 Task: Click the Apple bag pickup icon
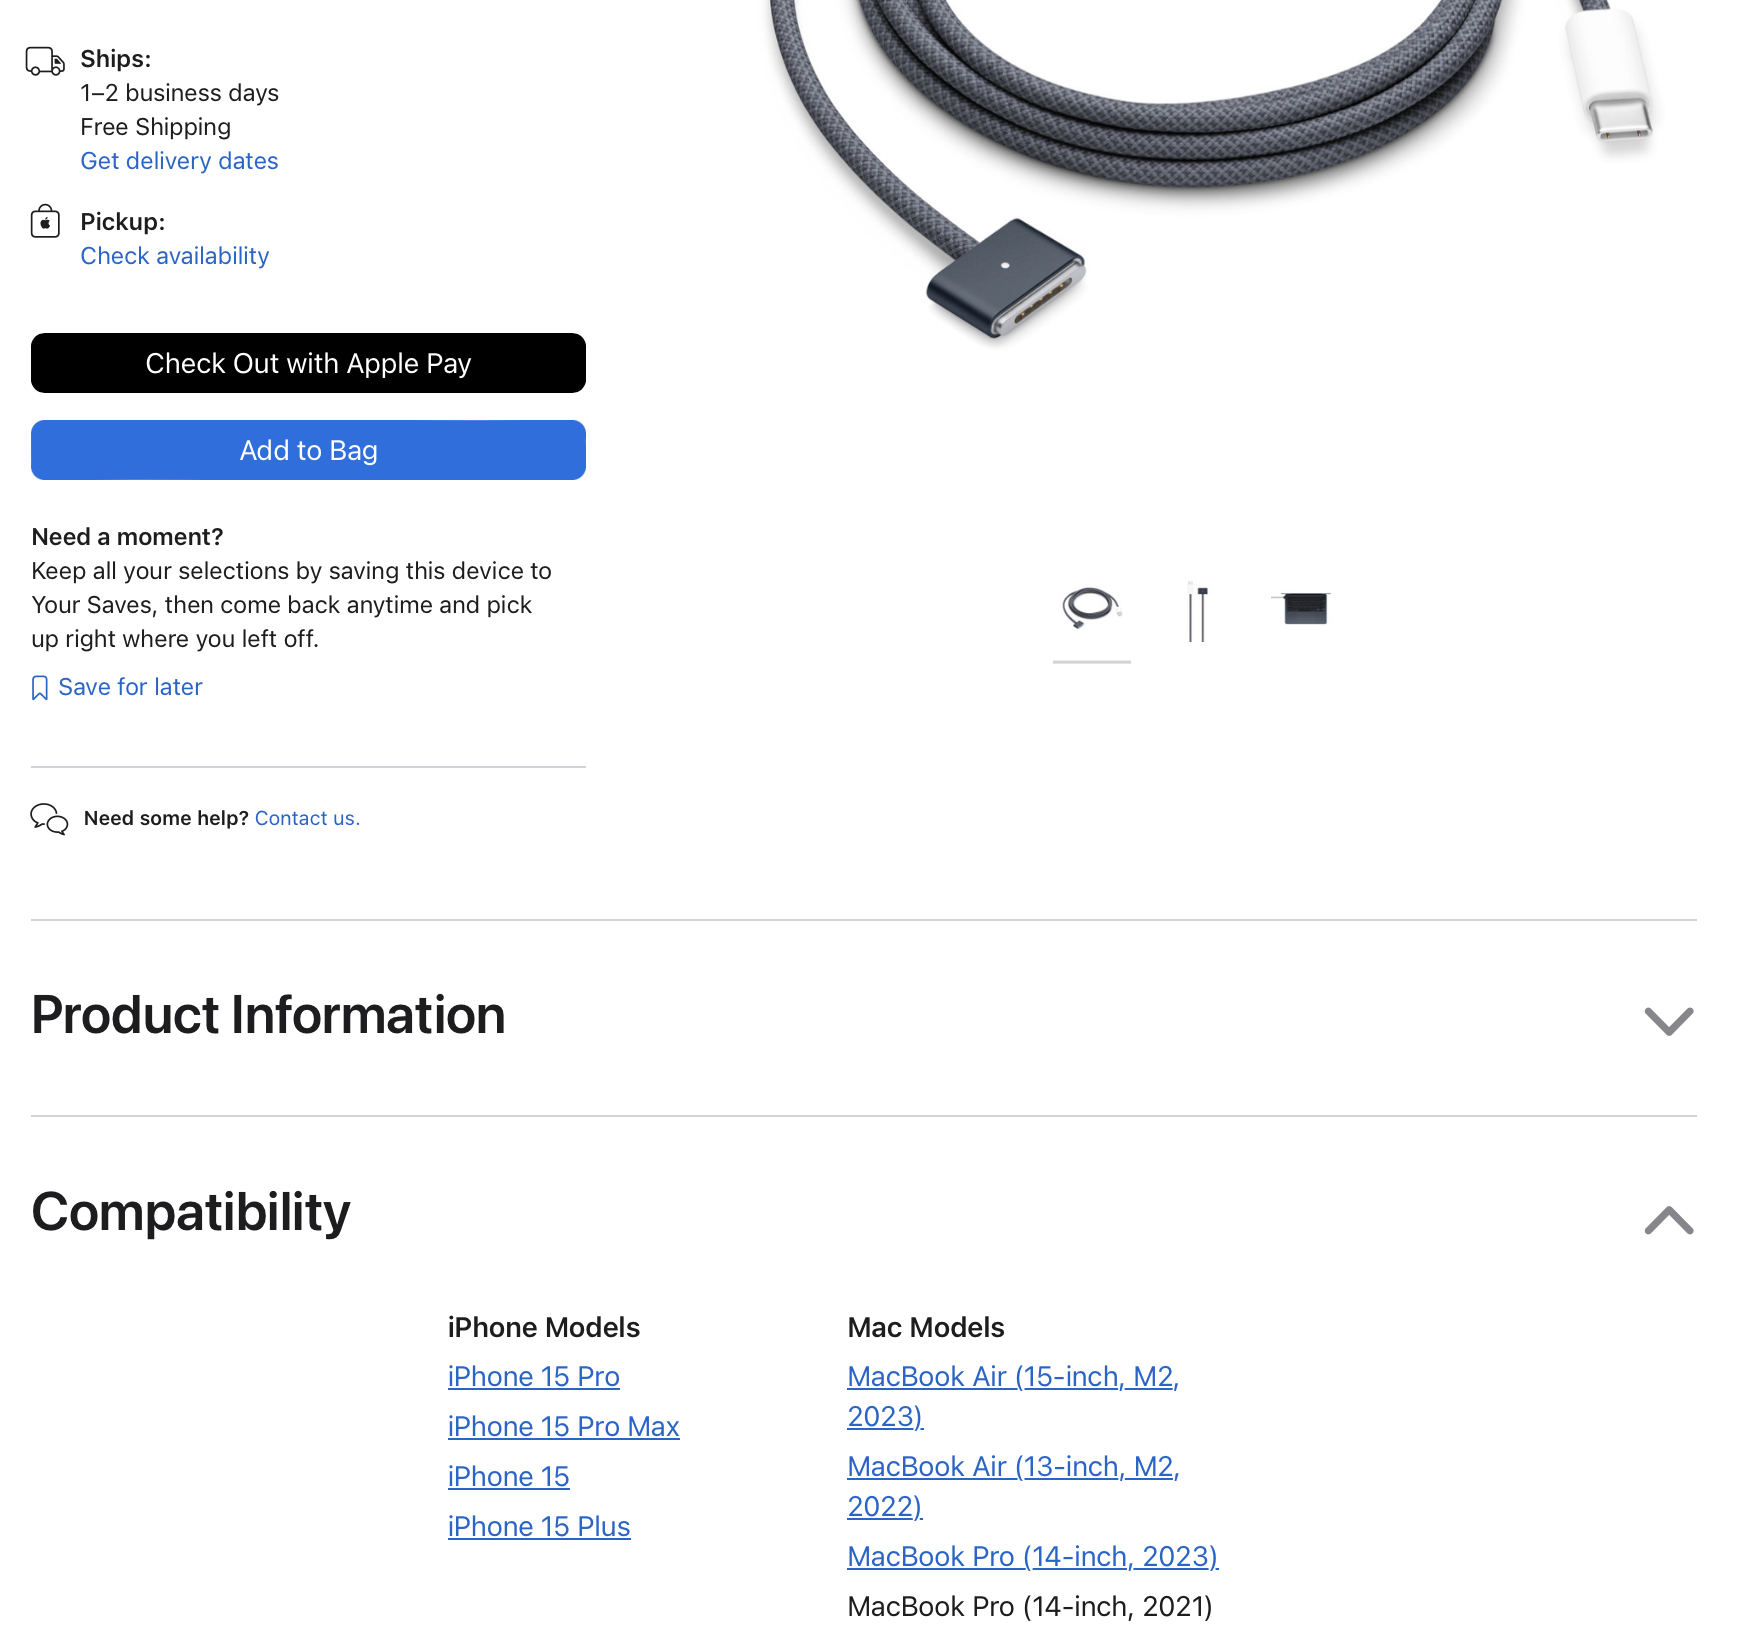pyautogui.click(x=45, y=222)
